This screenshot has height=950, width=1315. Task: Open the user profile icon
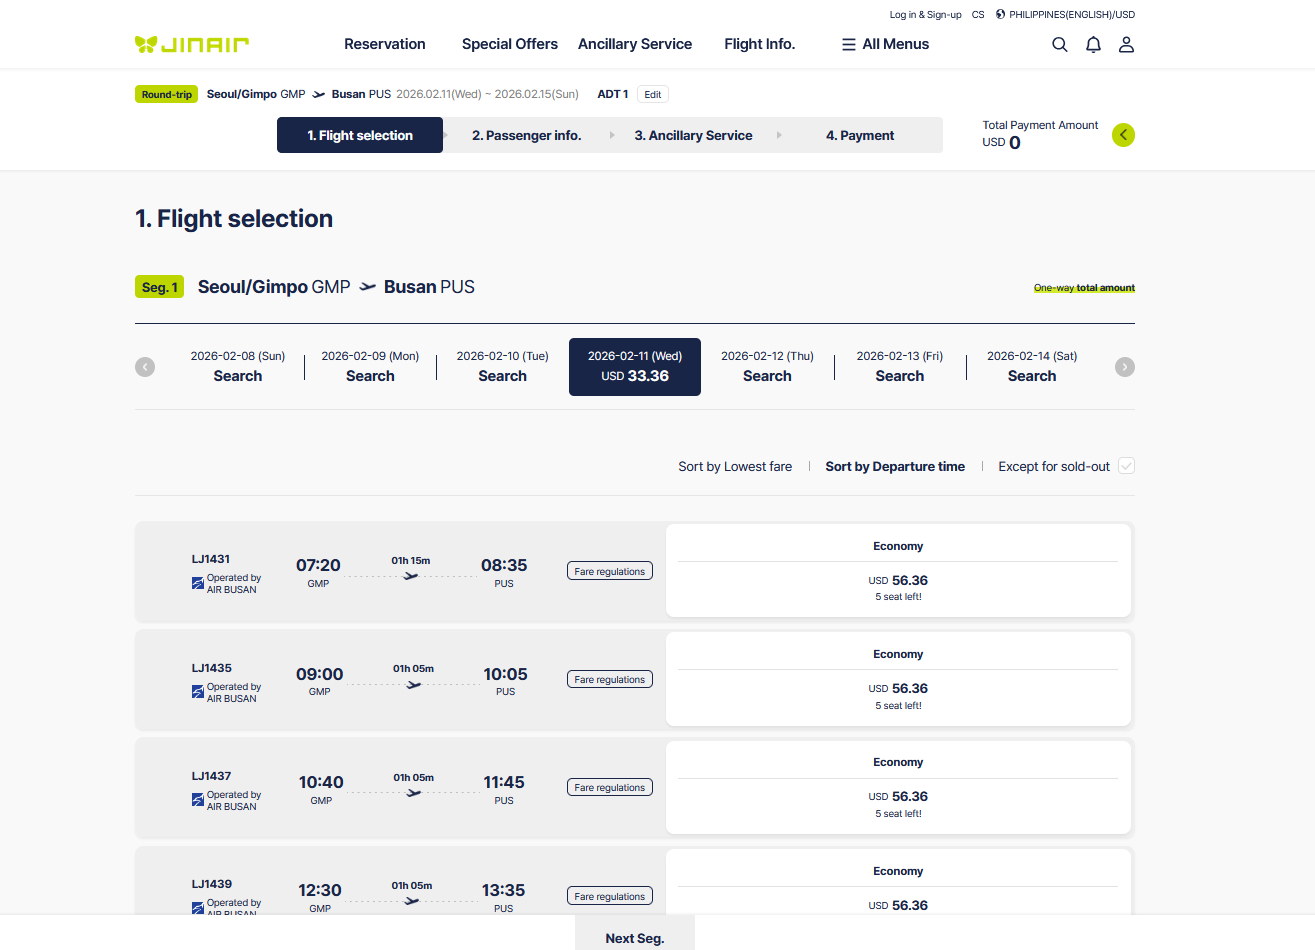click(1126, 44)
